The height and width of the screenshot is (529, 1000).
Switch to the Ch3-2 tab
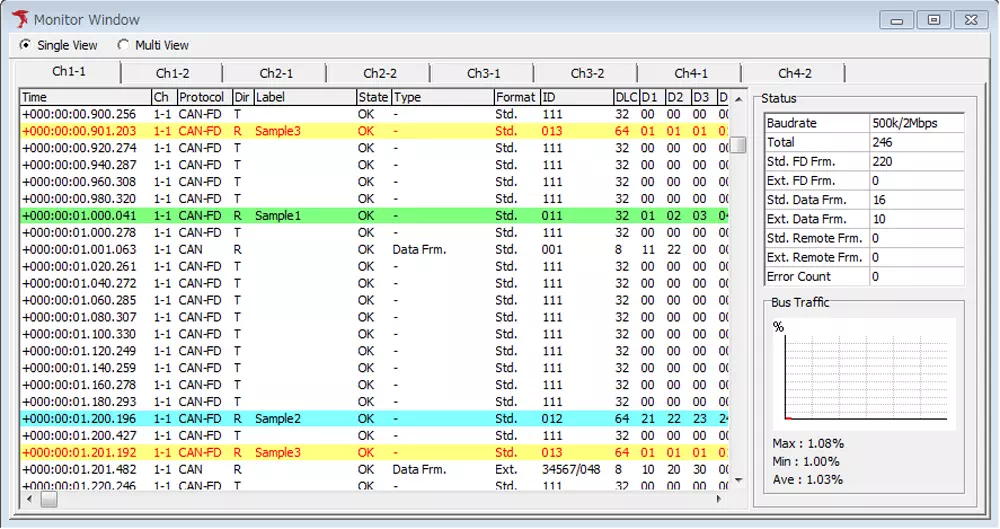coord(587,73)
